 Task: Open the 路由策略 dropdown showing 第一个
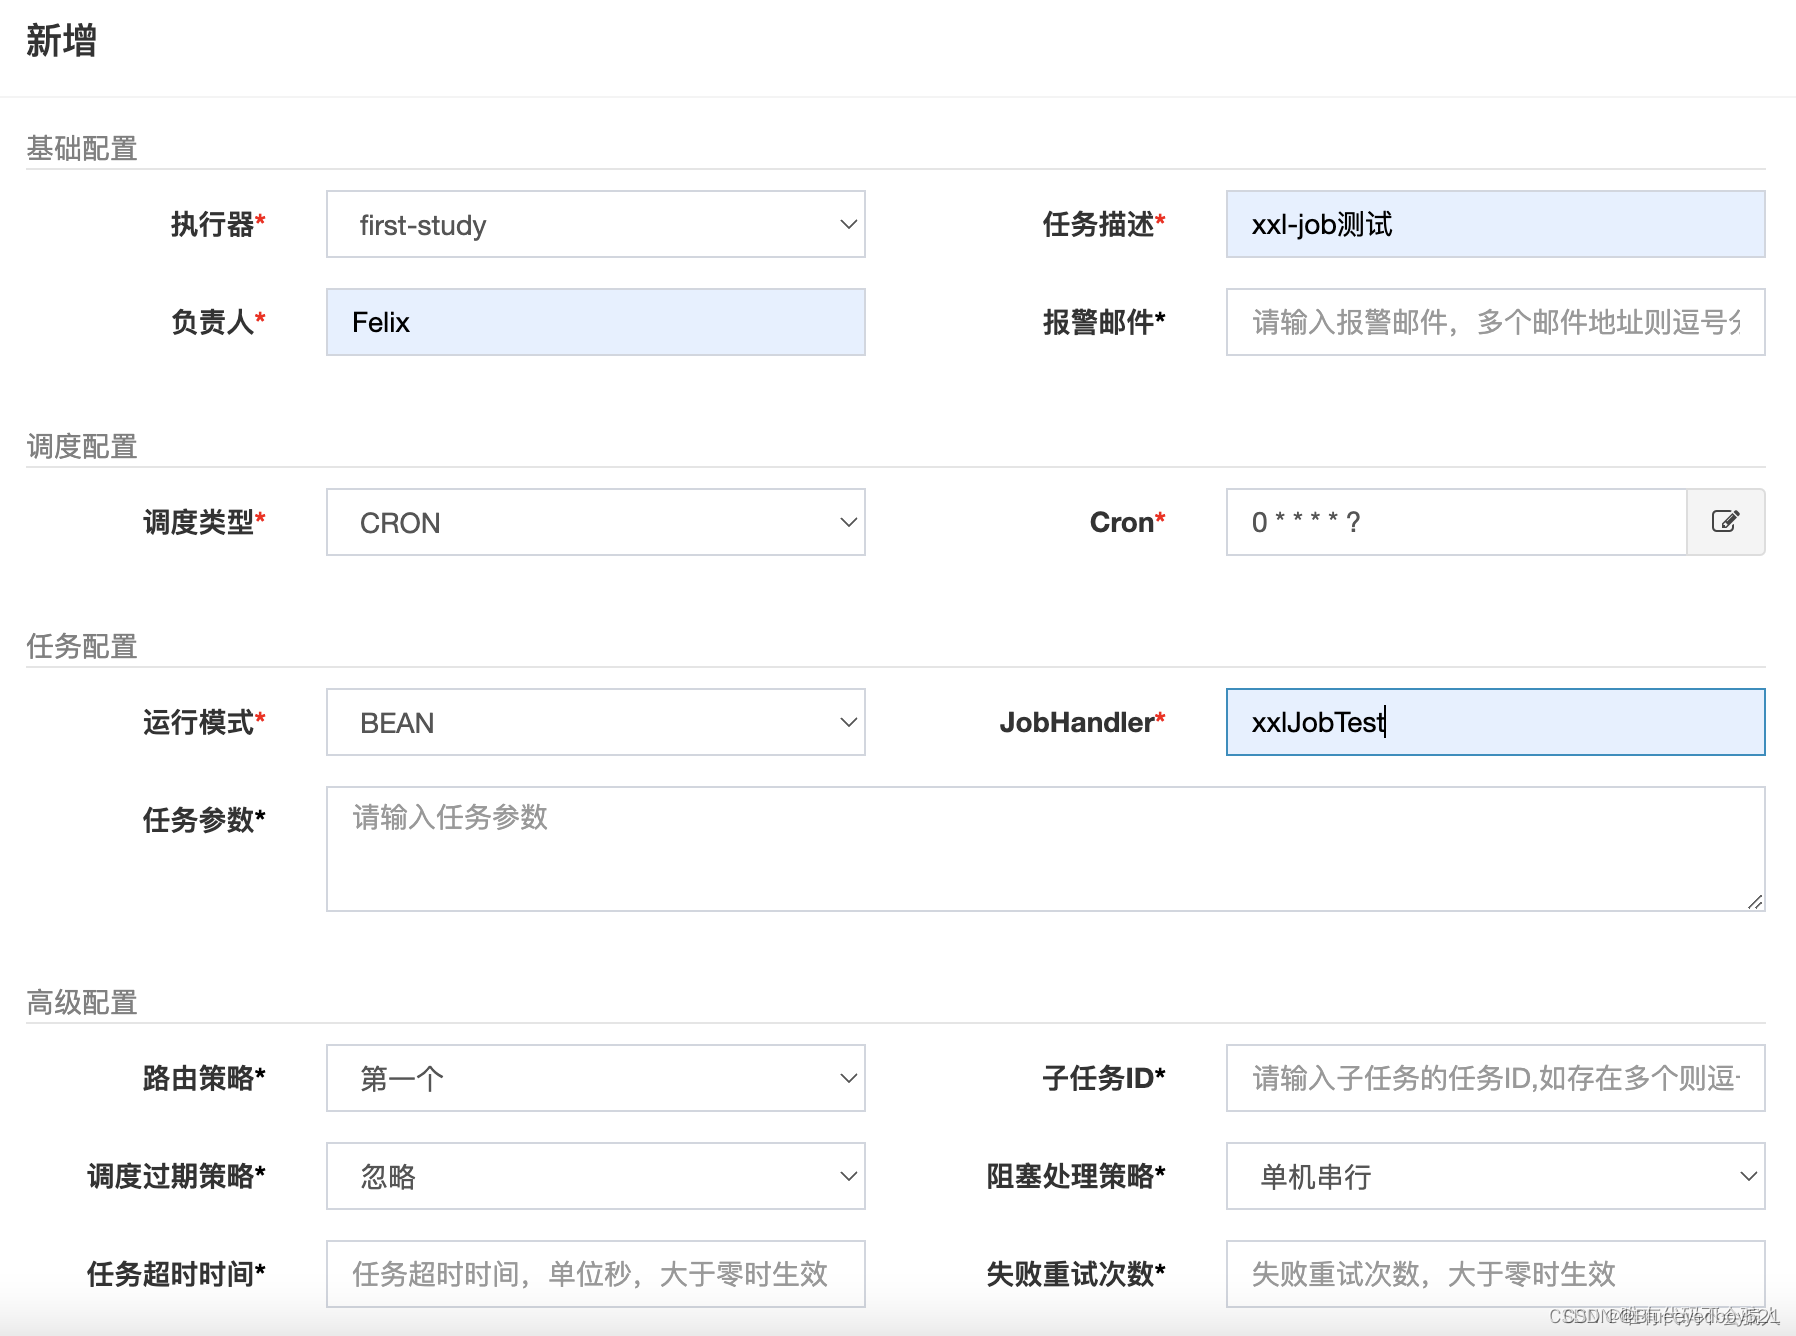tap(596, 1078)
